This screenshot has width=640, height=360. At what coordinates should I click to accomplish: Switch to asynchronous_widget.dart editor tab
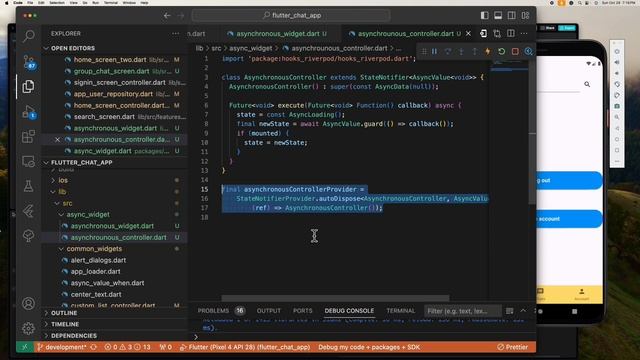tap(277, 33)
